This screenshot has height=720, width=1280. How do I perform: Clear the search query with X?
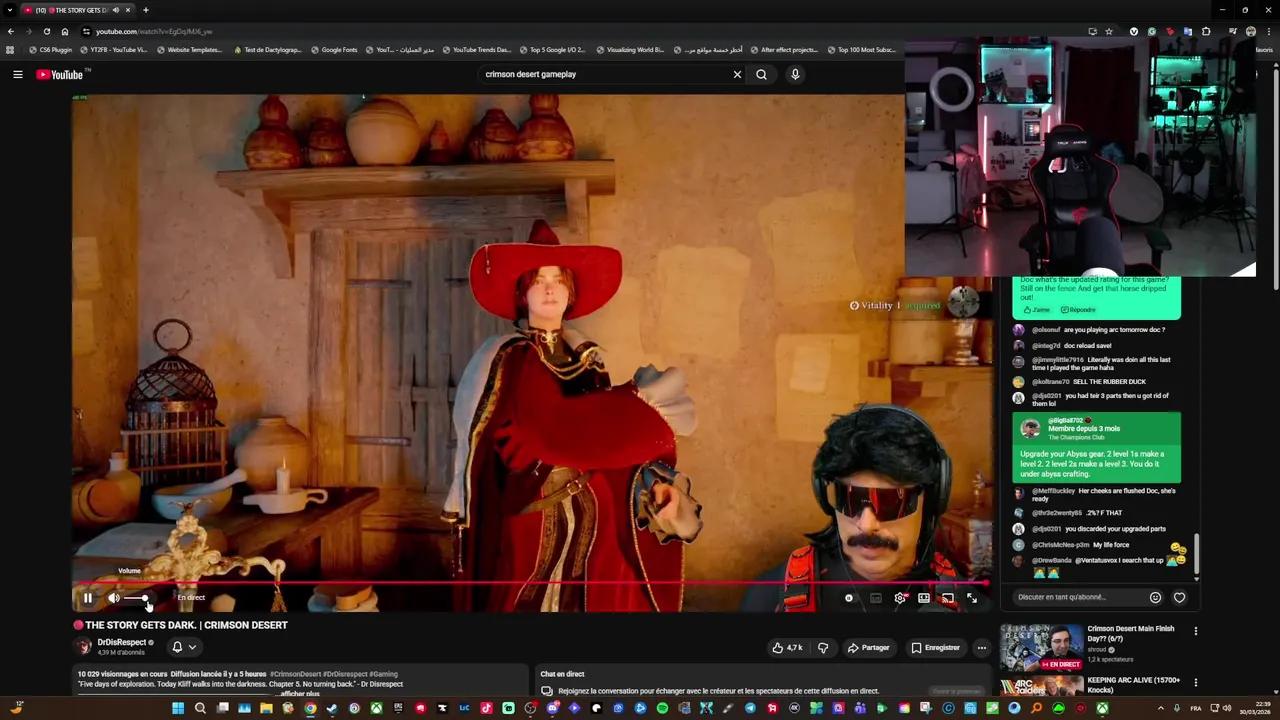point(737,74)
